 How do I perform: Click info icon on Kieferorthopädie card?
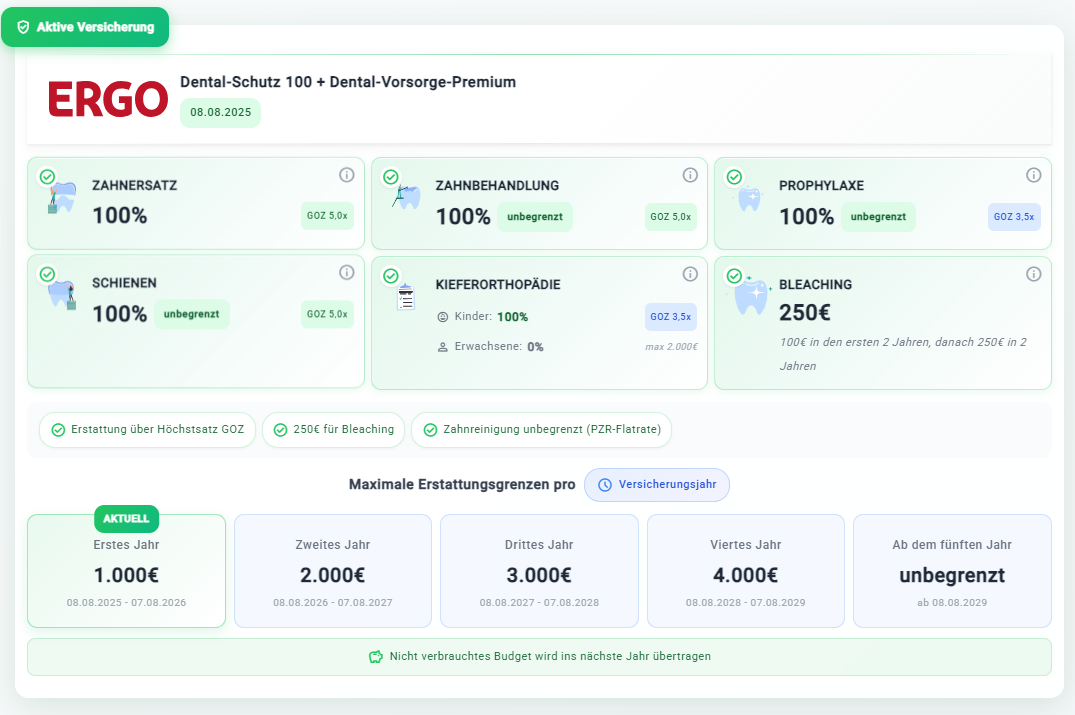[690, 274]
